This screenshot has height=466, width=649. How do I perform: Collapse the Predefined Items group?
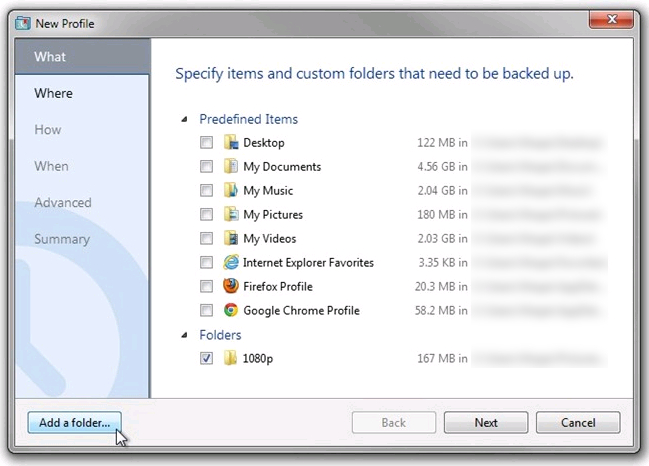pos(184,119)
